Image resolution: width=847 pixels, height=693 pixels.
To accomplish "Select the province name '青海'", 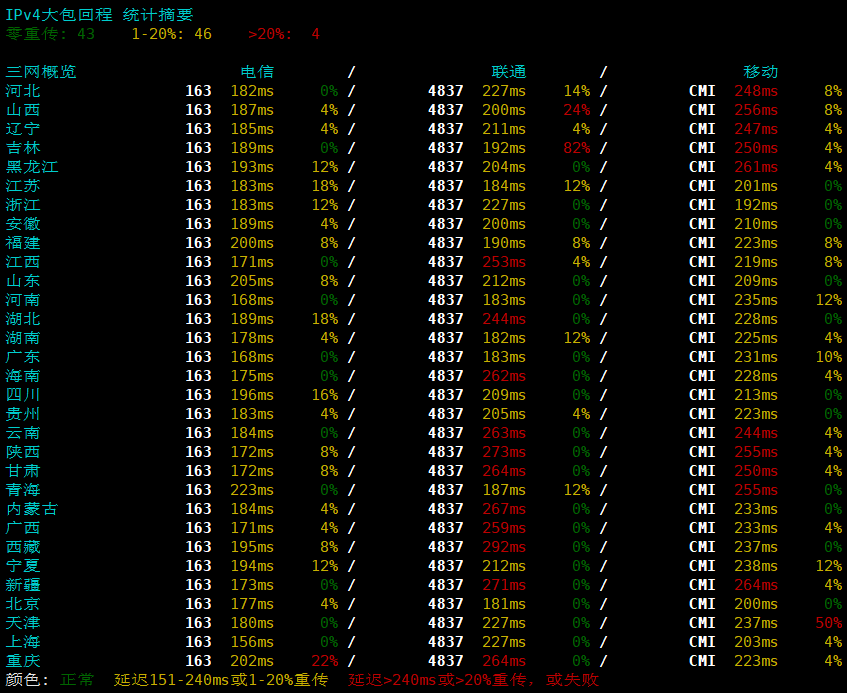I will tap(23, 489).
